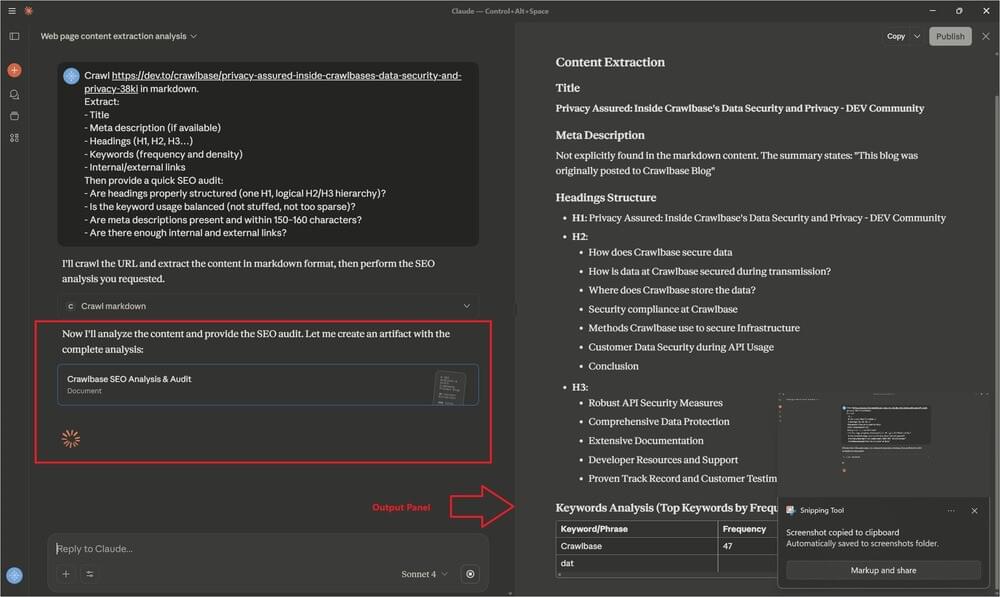
Task: Open a new chat with the orange plus icon
Action: click(x=14, y=71)
